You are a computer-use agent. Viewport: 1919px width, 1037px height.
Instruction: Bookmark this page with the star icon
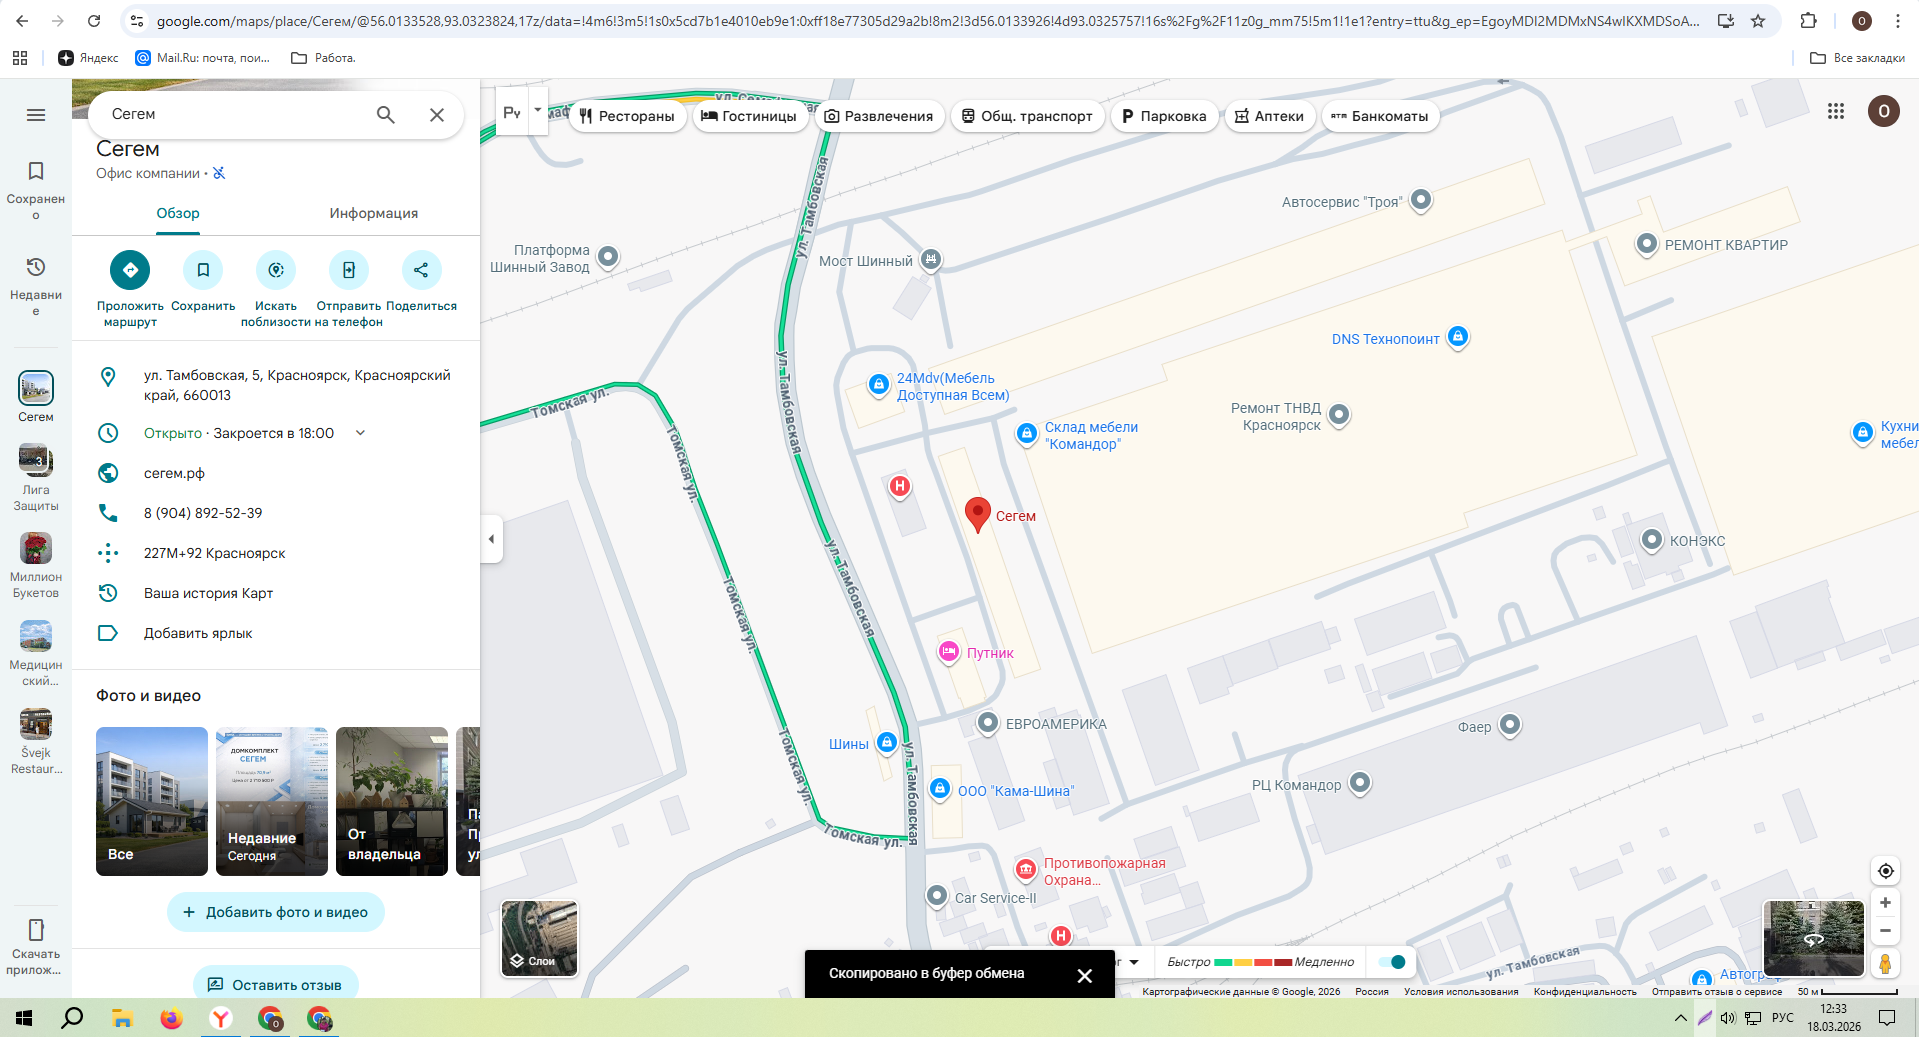(x=1758, y=21)
